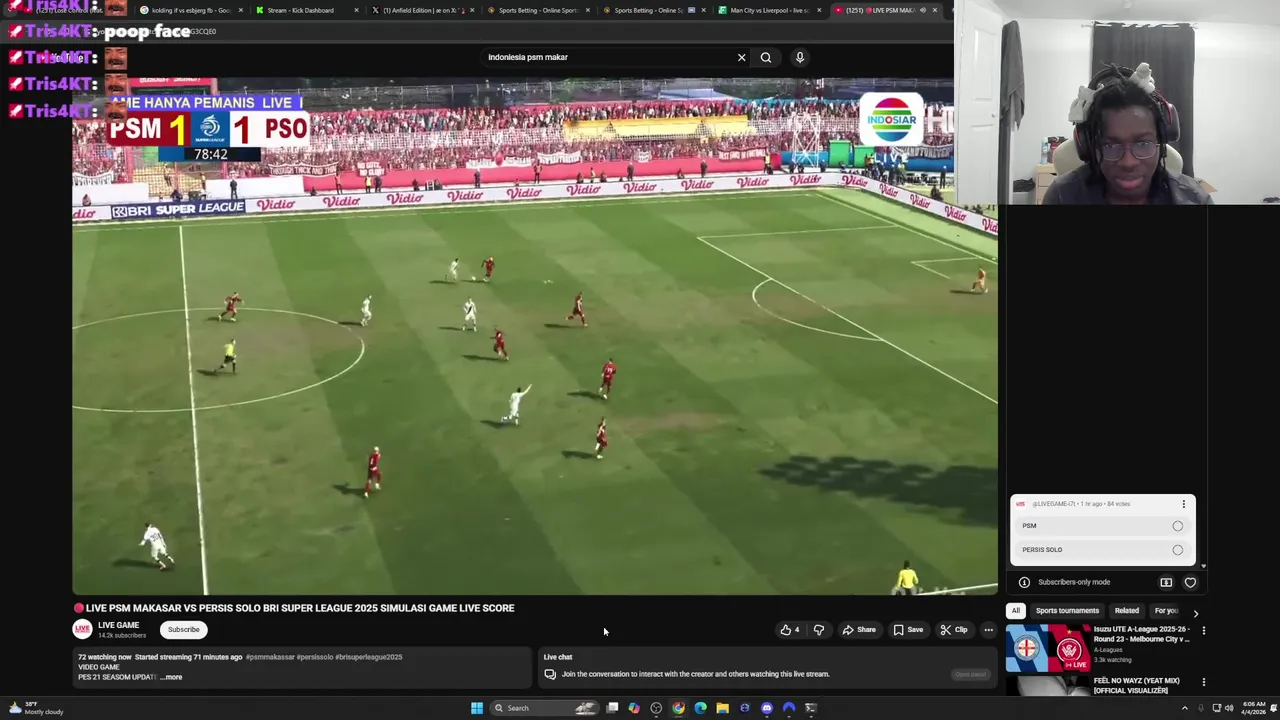Open Microsoft Edge from the taskbar

[x=700, y=708]
